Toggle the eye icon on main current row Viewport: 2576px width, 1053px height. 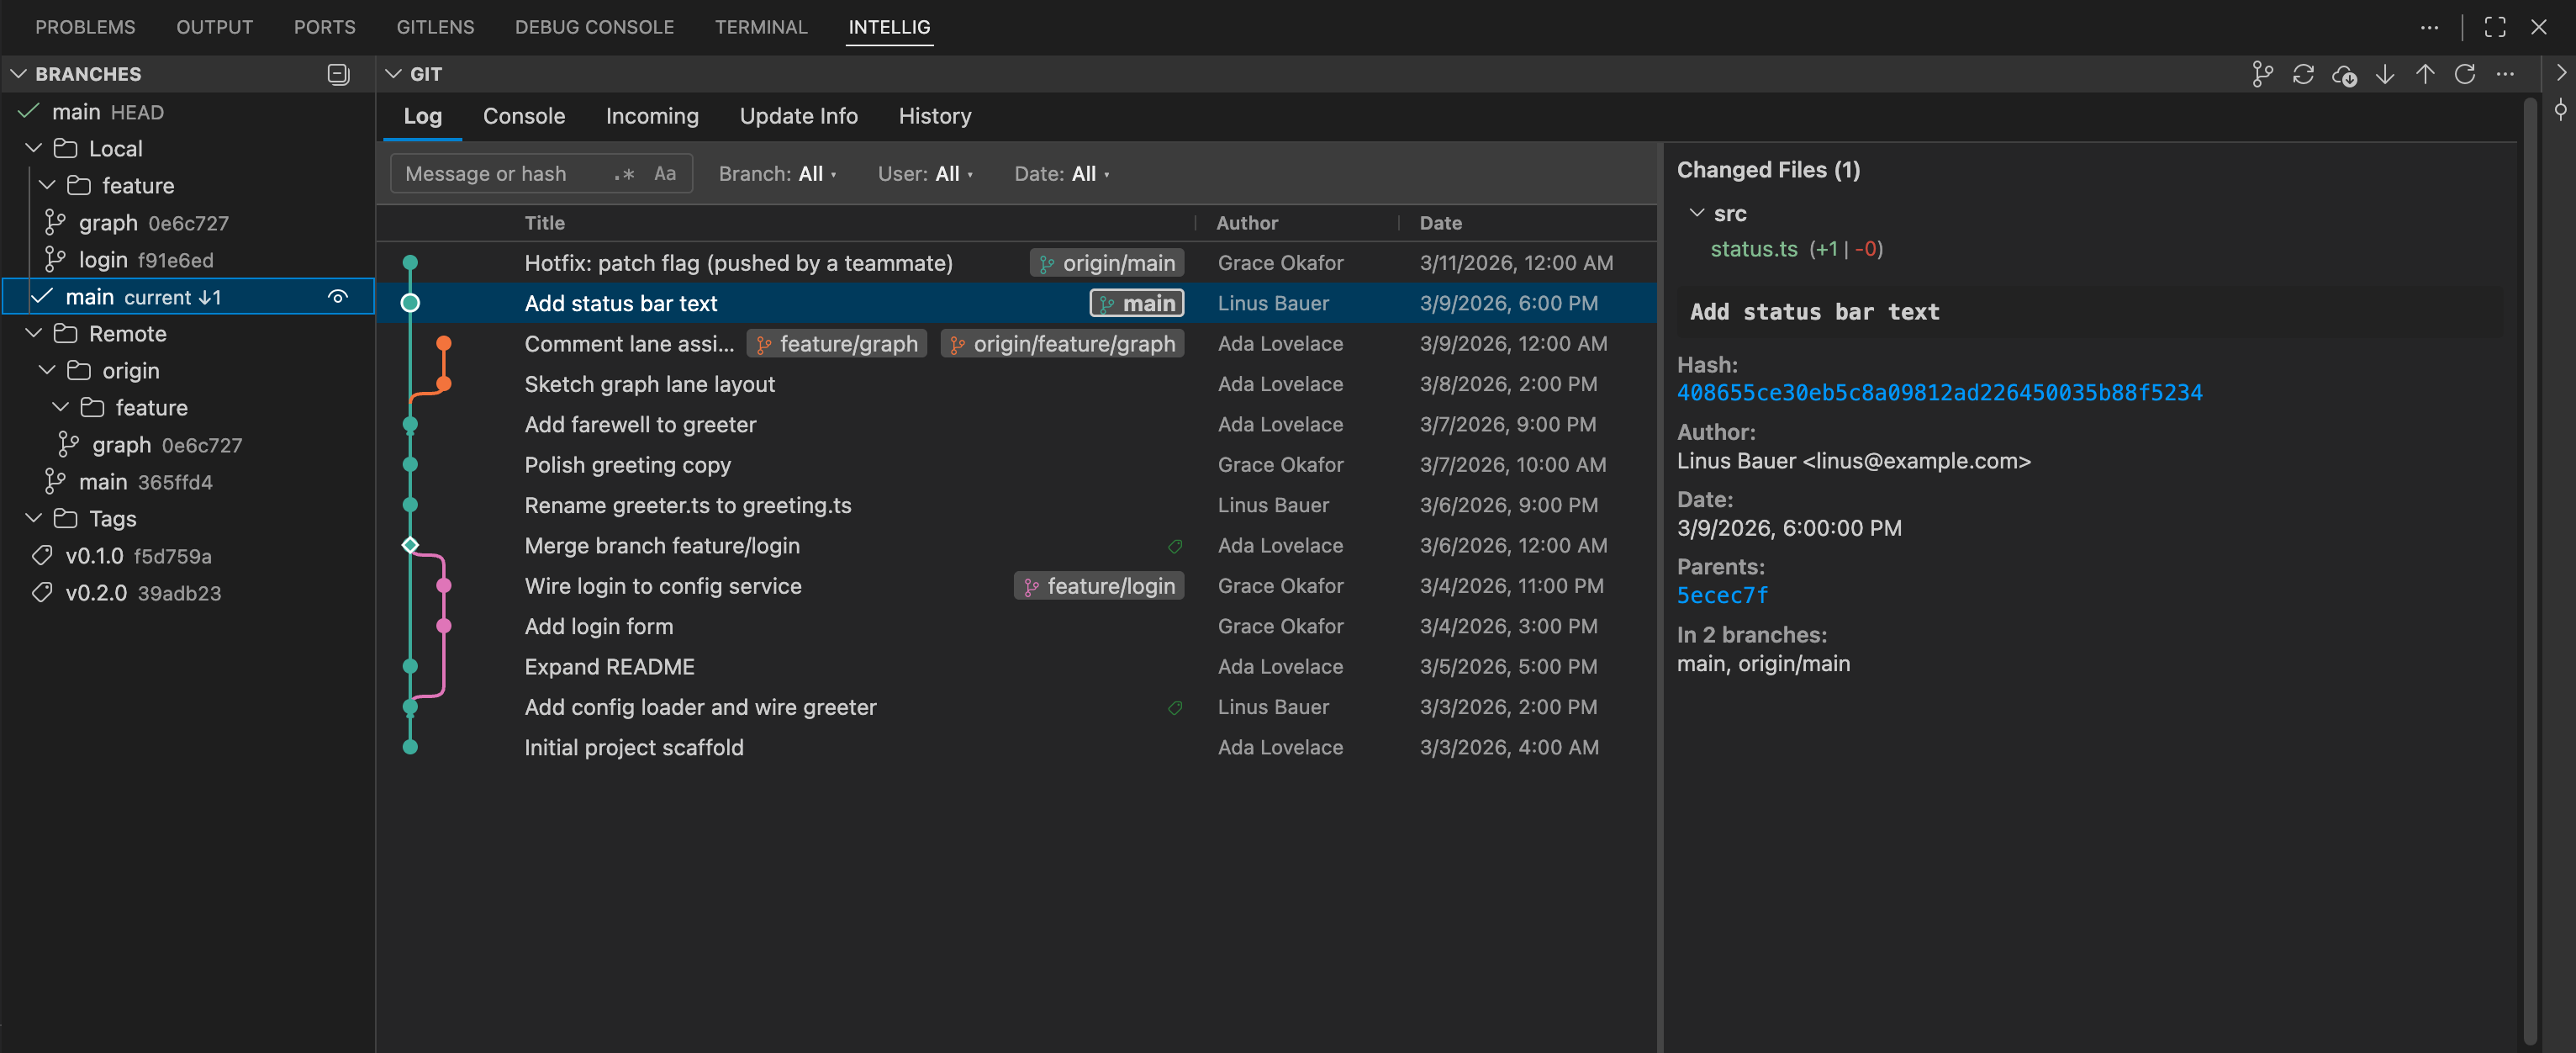pyautogui.click(x=338, y=297)
